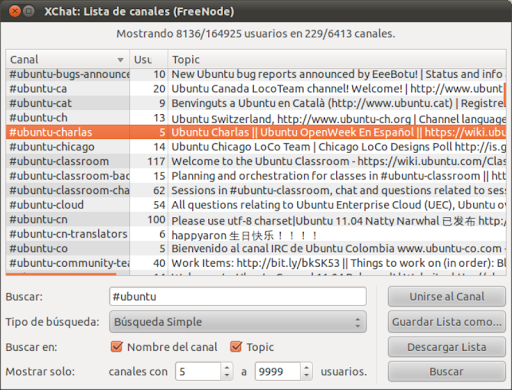
Task: Select the #ubuntu-ca channel row
Action: coord(256,89)
